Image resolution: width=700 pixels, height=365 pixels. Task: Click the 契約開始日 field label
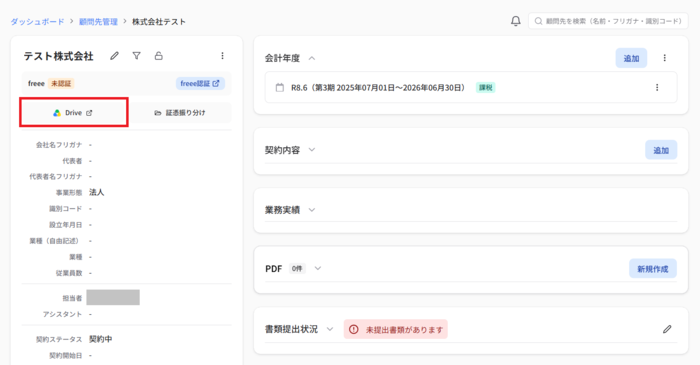[x=66, y=356]
